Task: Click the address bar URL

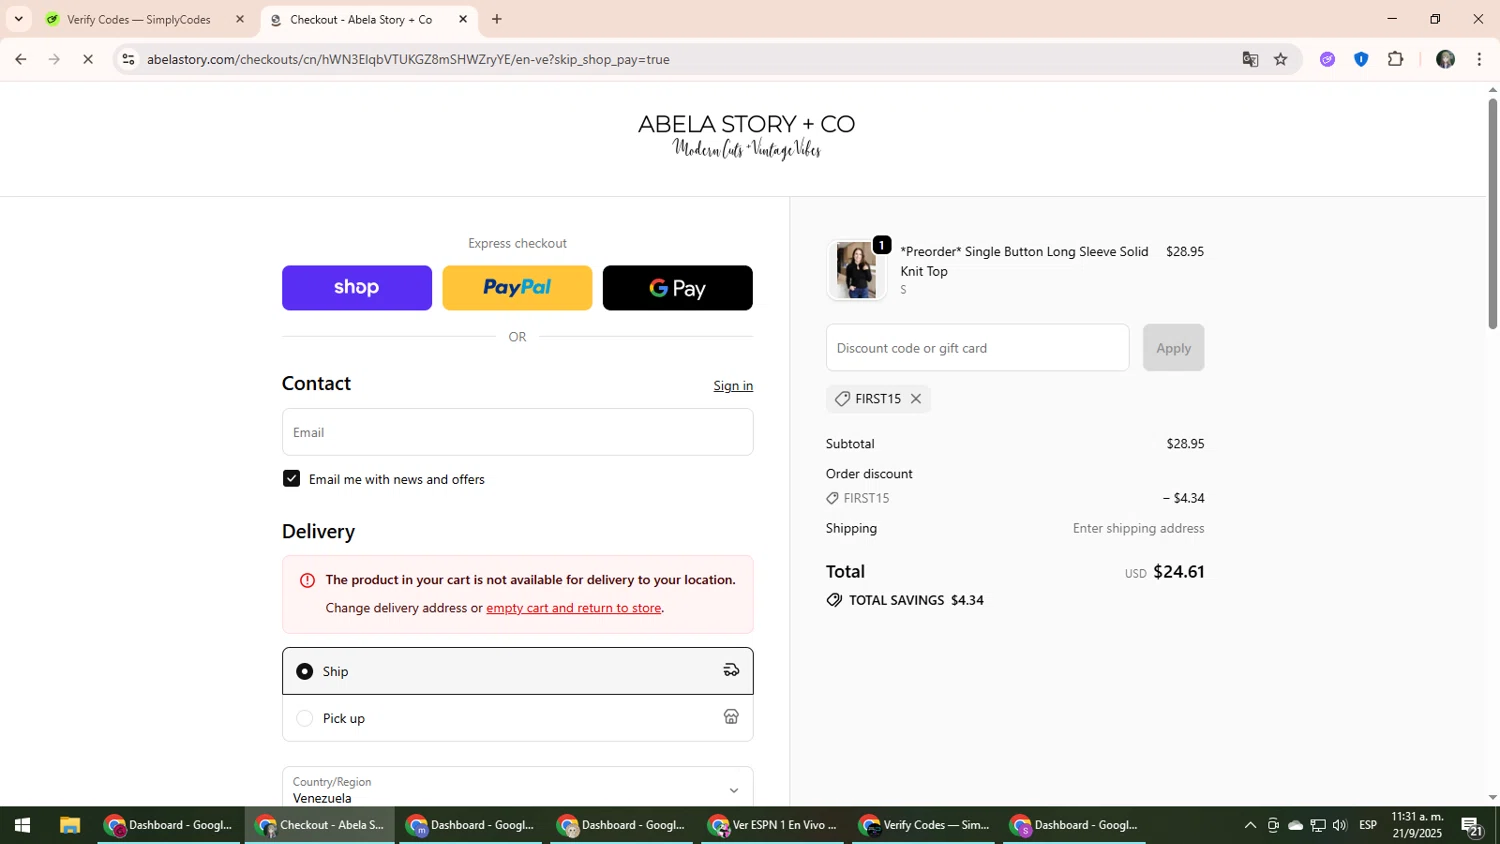Action: (x=408, y=59)
